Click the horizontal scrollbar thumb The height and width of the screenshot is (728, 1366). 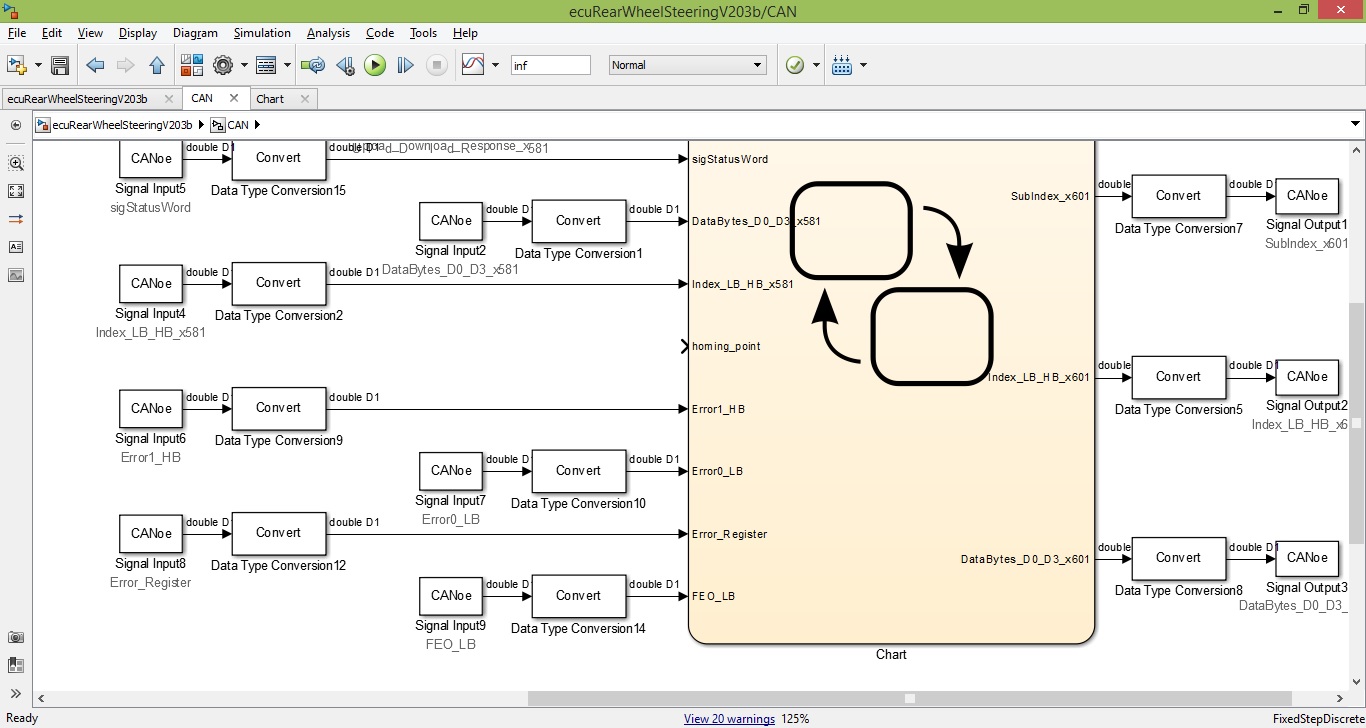point(910,699)
